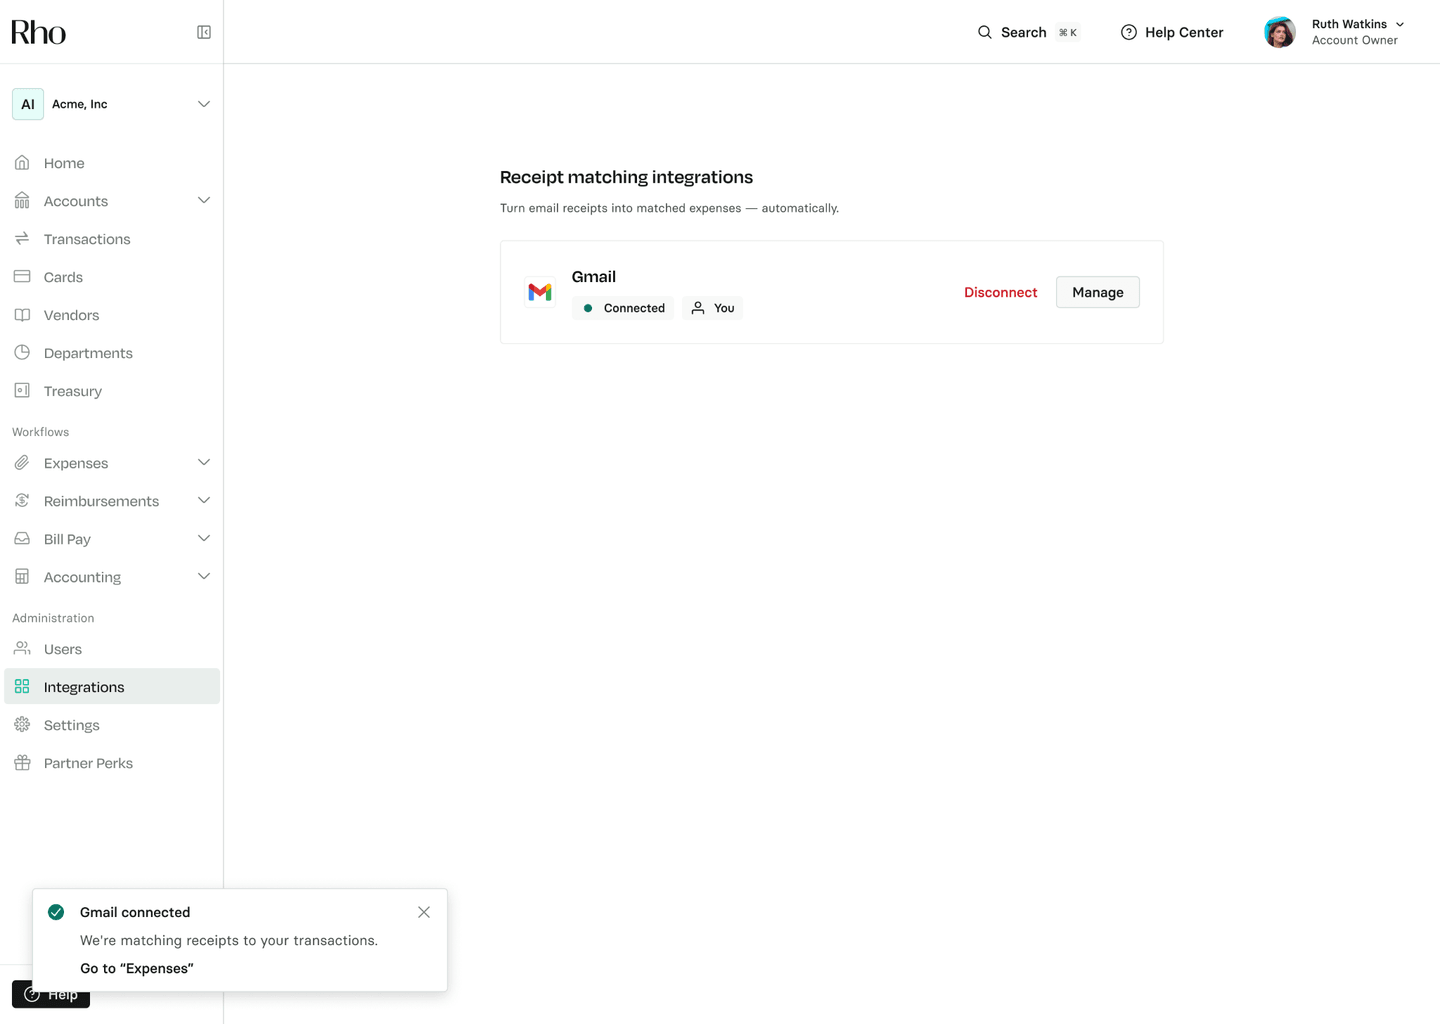This screenshot has height=1024, width=1440.
Task: Go to Transactions page
Action: (x=87, y=239)
